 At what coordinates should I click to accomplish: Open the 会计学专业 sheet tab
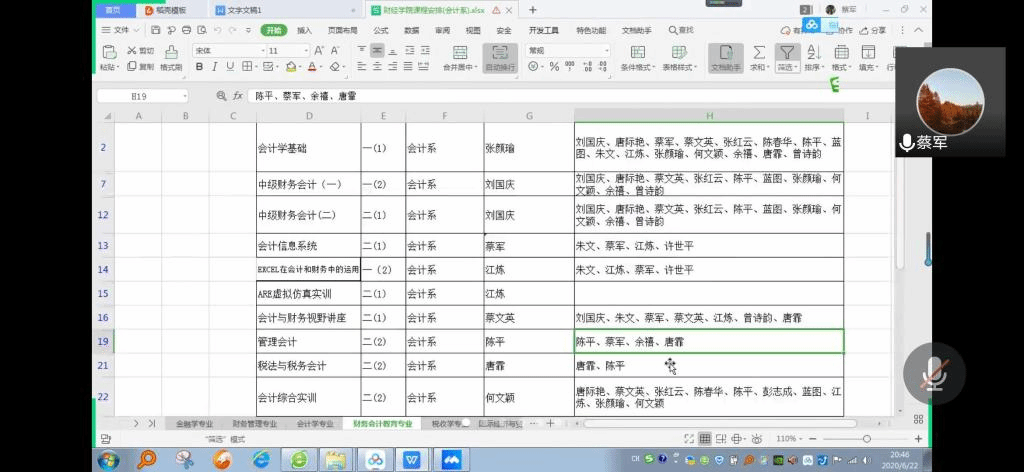314,424
